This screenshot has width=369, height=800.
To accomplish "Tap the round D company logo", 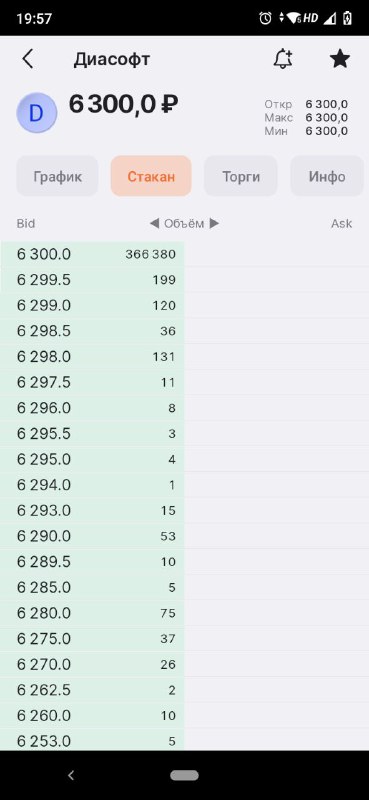I will pos(37,113).
